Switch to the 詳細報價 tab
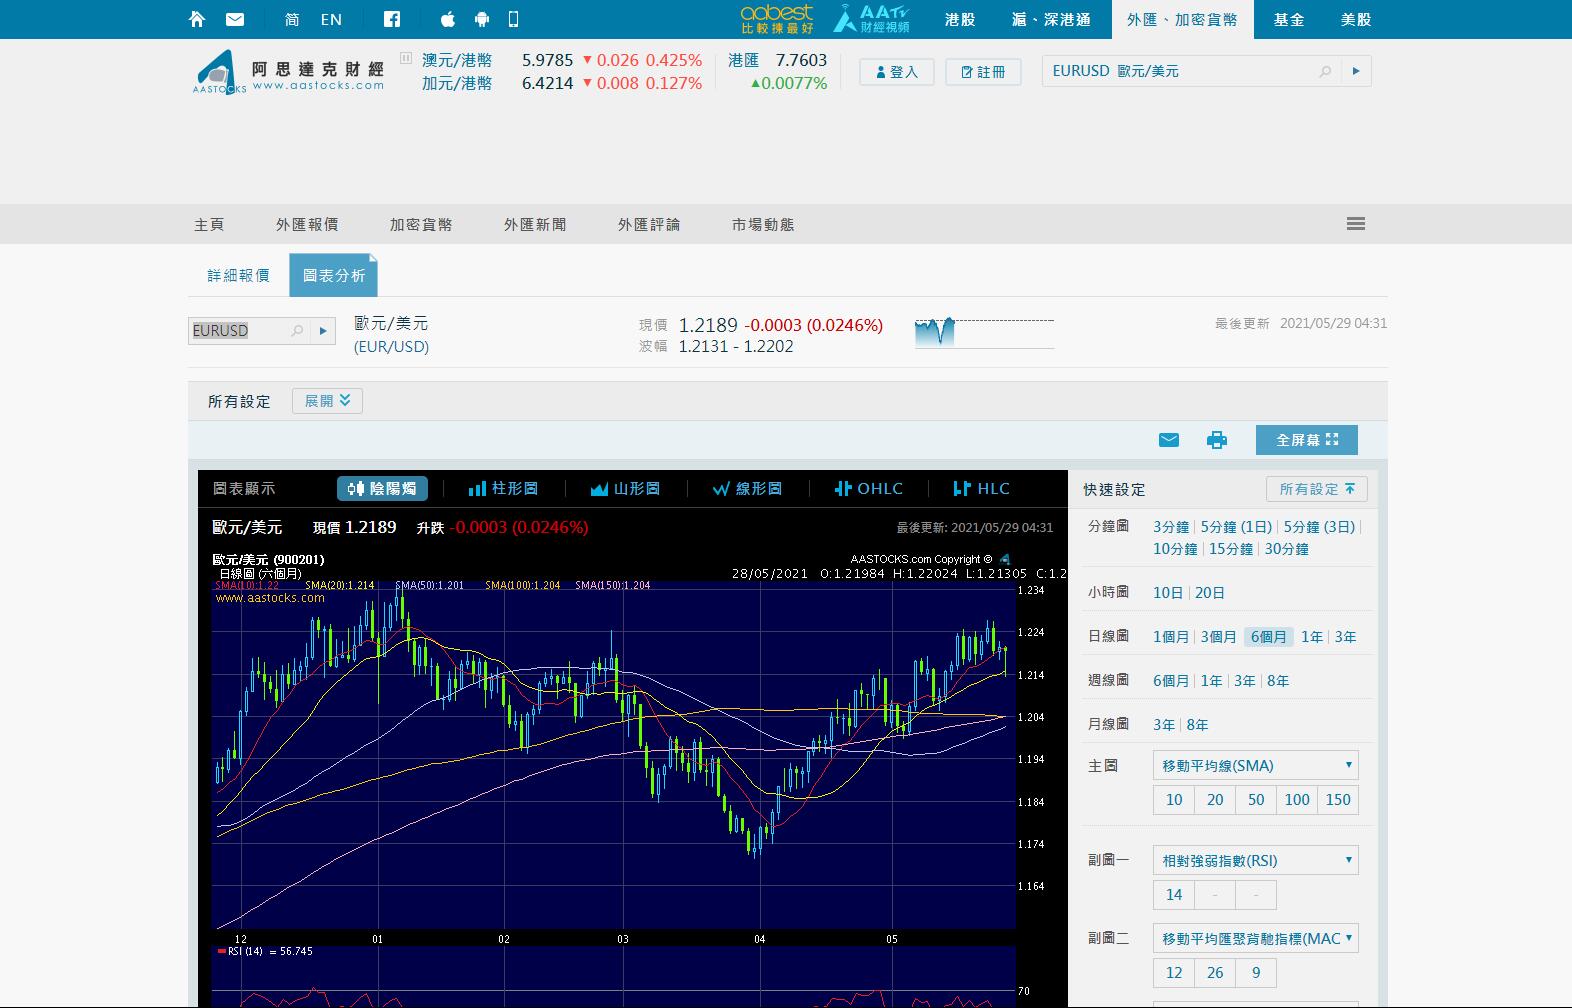 point(238,275)
